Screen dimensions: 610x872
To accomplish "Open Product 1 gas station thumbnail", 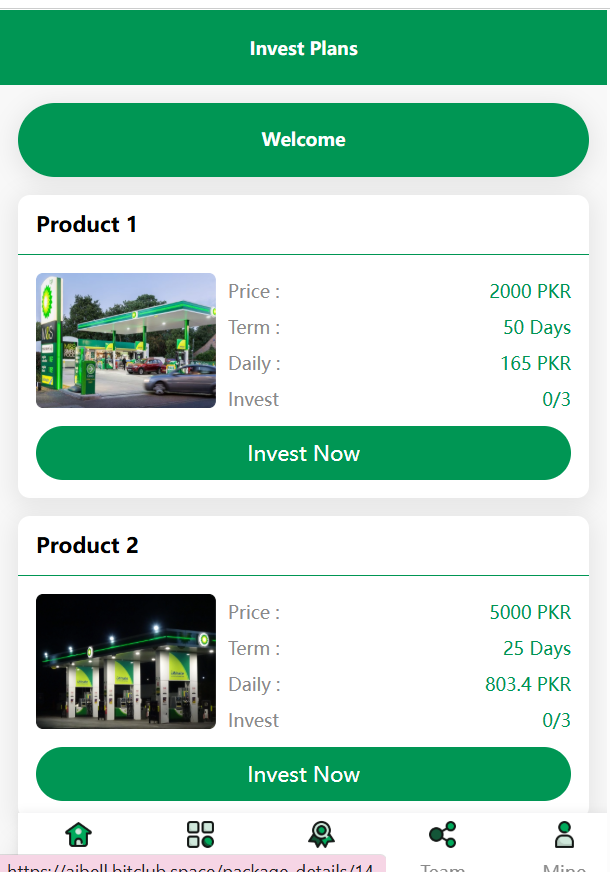I will tap(126, 340).
